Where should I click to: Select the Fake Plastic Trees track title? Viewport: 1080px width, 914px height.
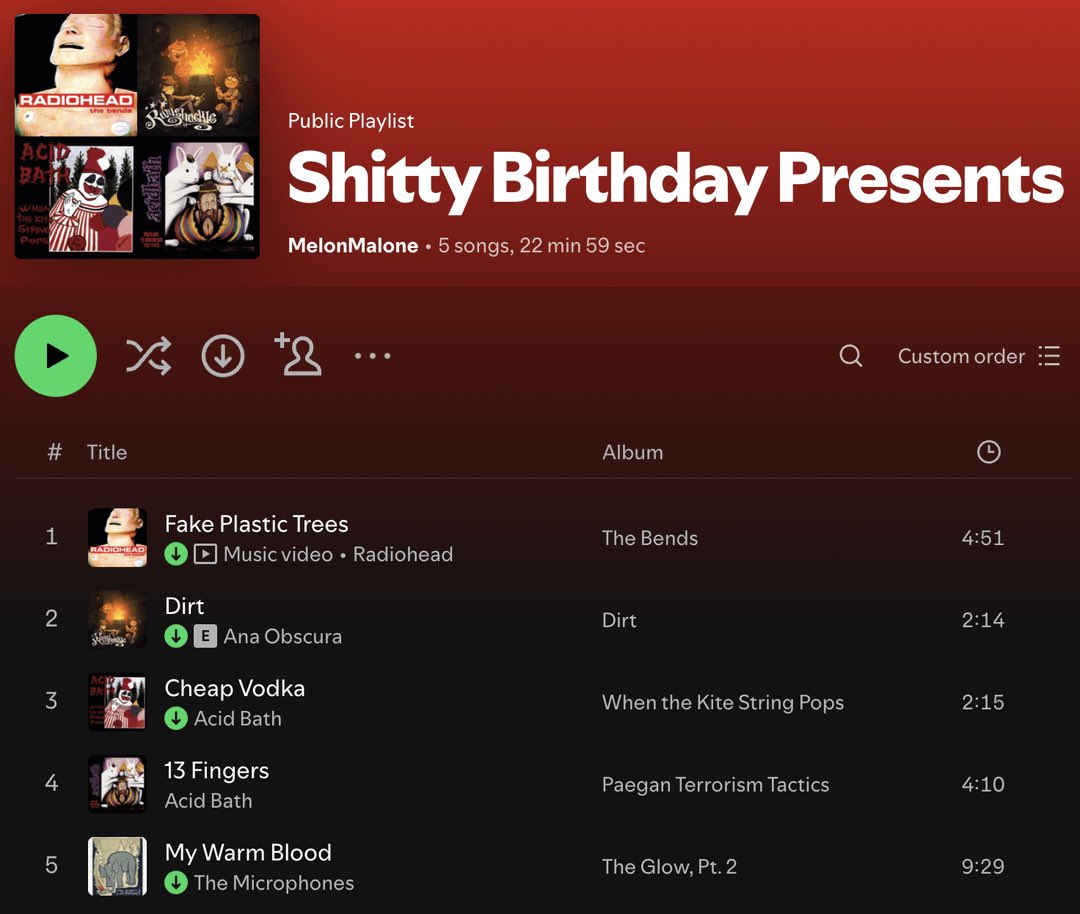point(256,523)
